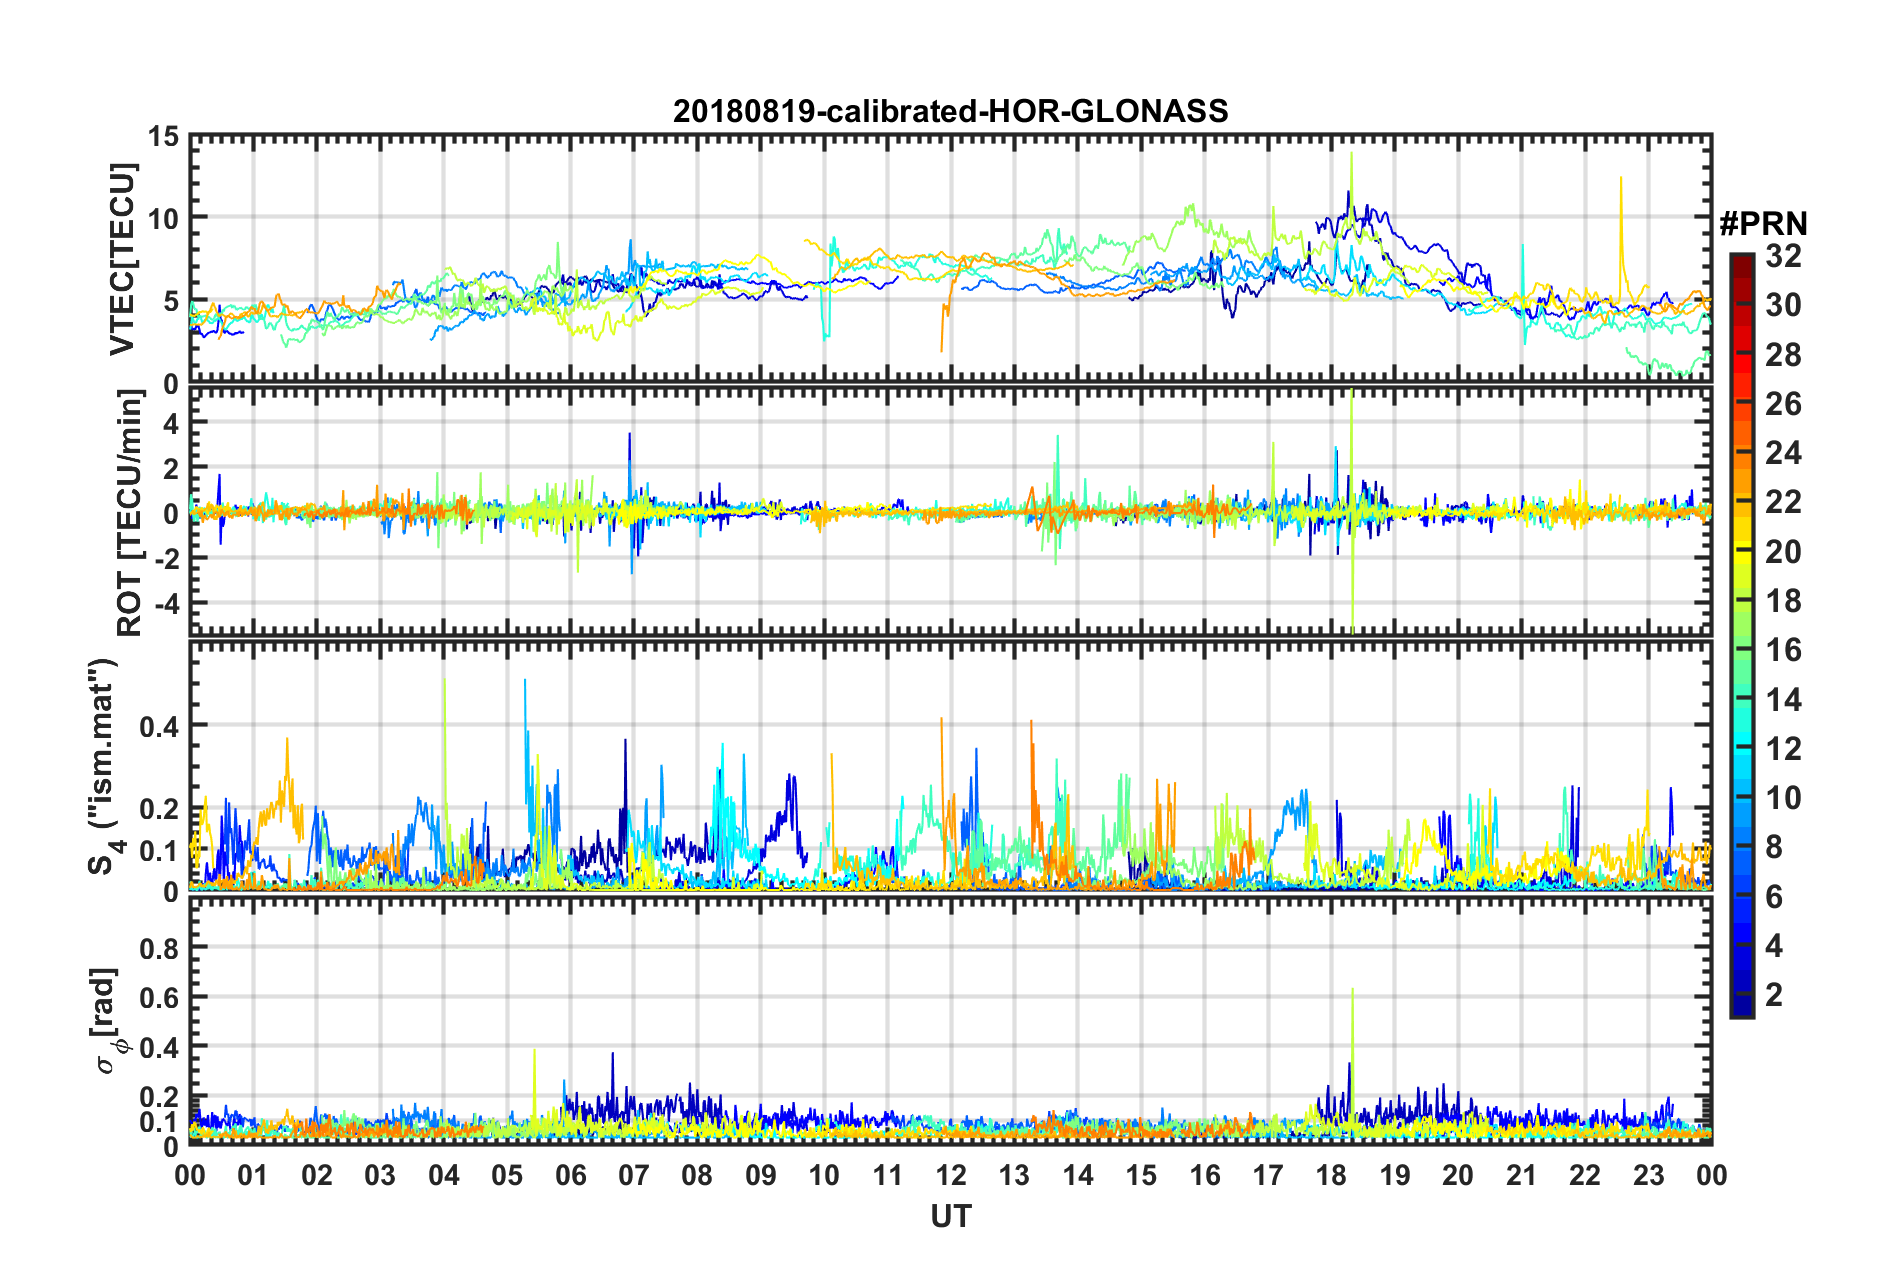Click the VTEC[TECU] y-axis label

click(122, 259)
